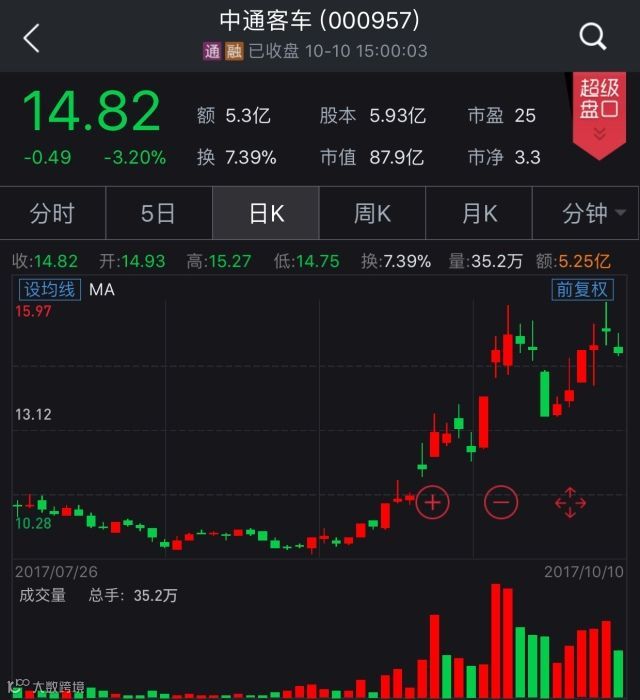
Task: Tap the 成交量 volume indicator label
Action: [x=43, y=595]
